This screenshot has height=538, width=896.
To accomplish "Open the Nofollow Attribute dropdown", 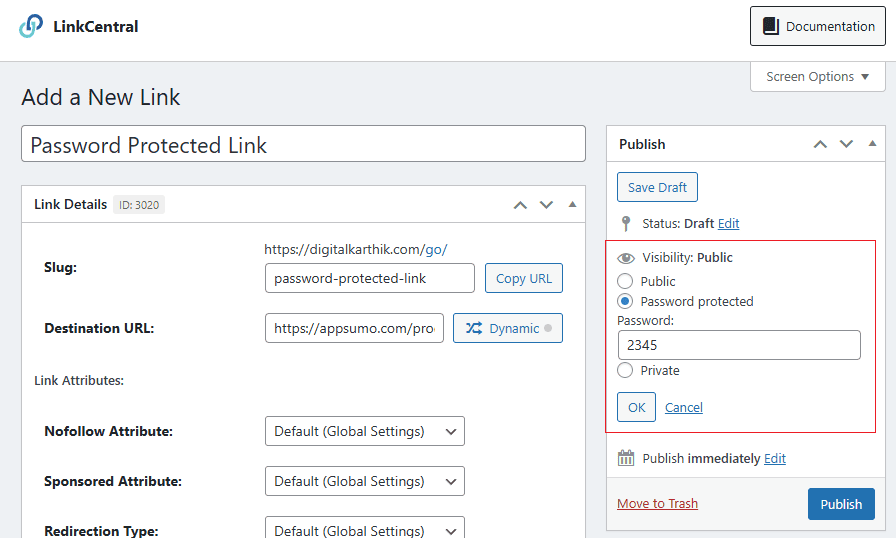I will tap(364, 431).
